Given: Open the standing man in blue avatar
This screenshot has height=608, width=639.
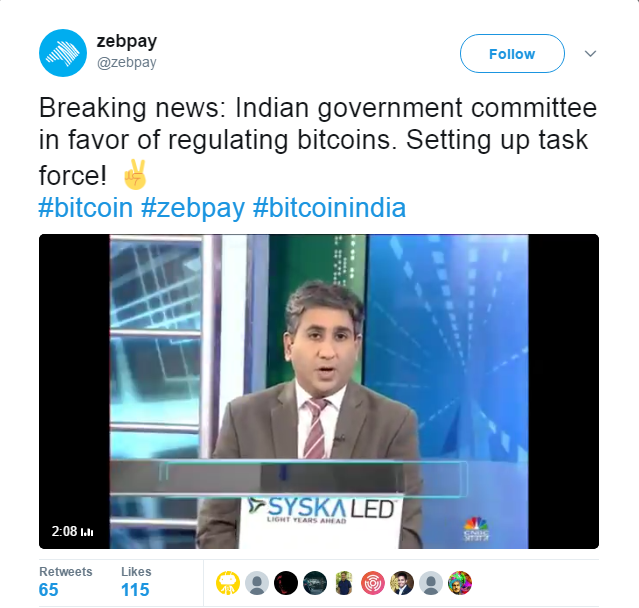Looking at the screenshot, I should 344,583.
